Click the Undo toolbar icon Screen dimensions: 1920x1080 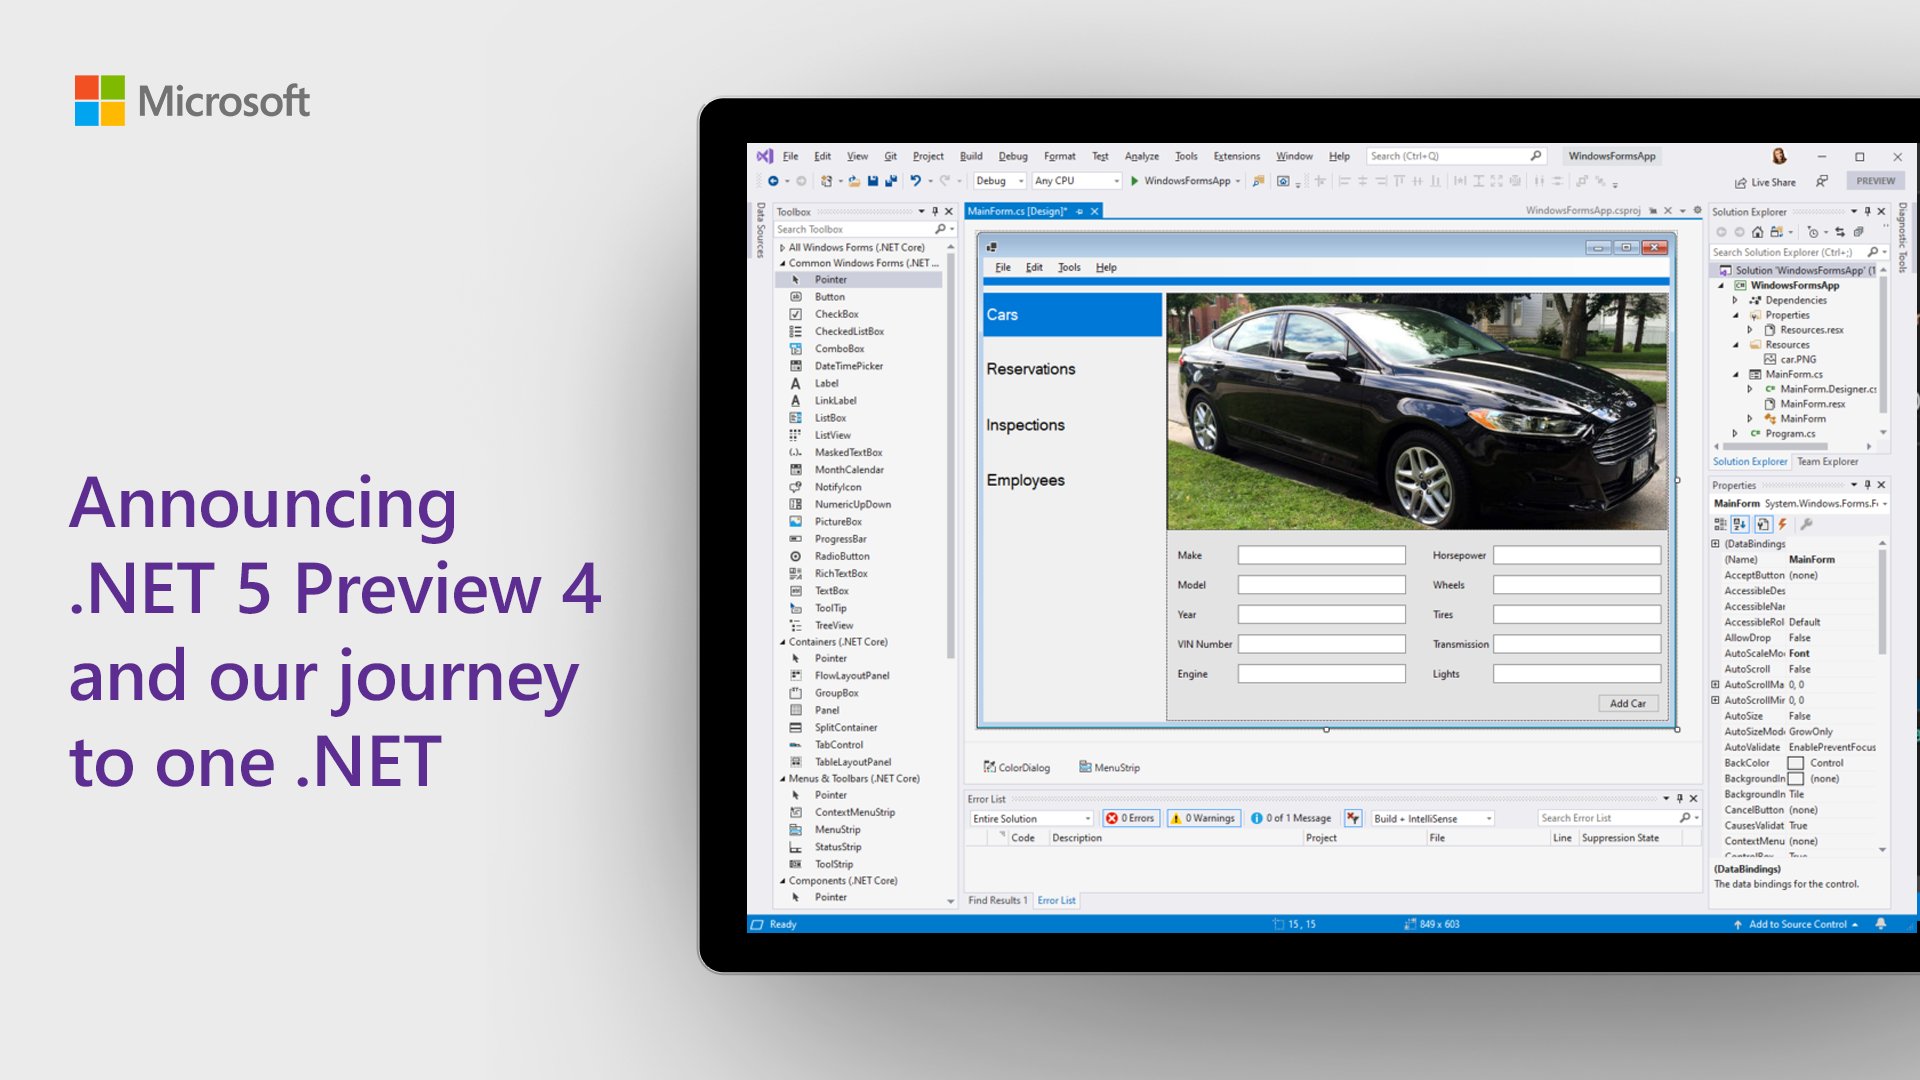point(915,181)
